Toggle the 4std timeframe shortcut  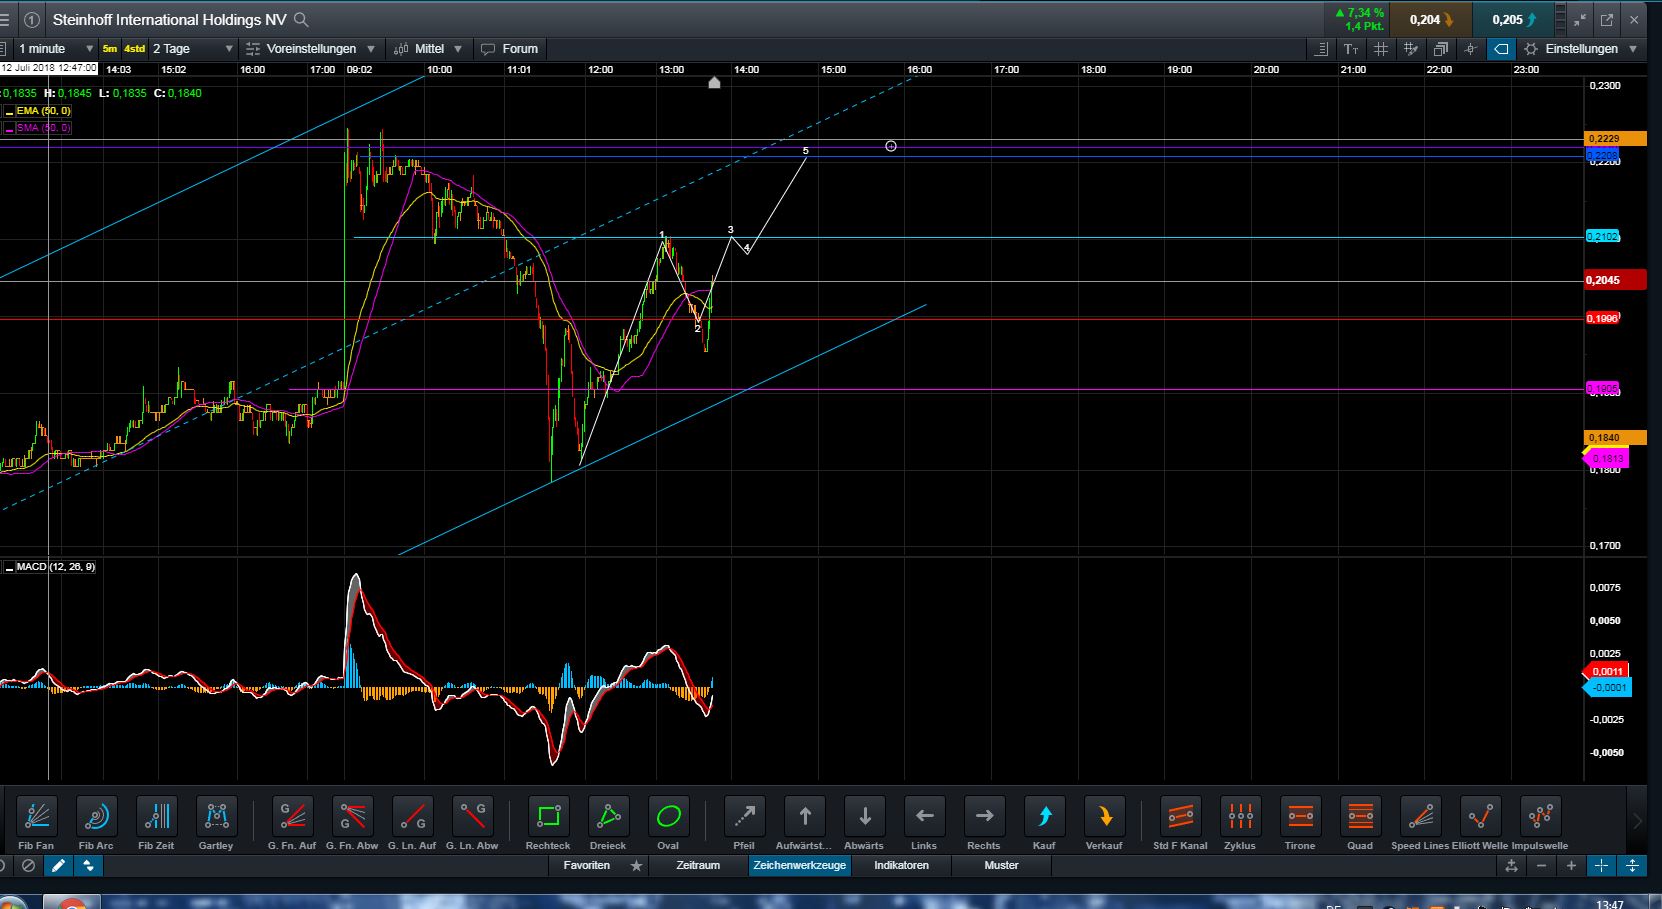132,48
